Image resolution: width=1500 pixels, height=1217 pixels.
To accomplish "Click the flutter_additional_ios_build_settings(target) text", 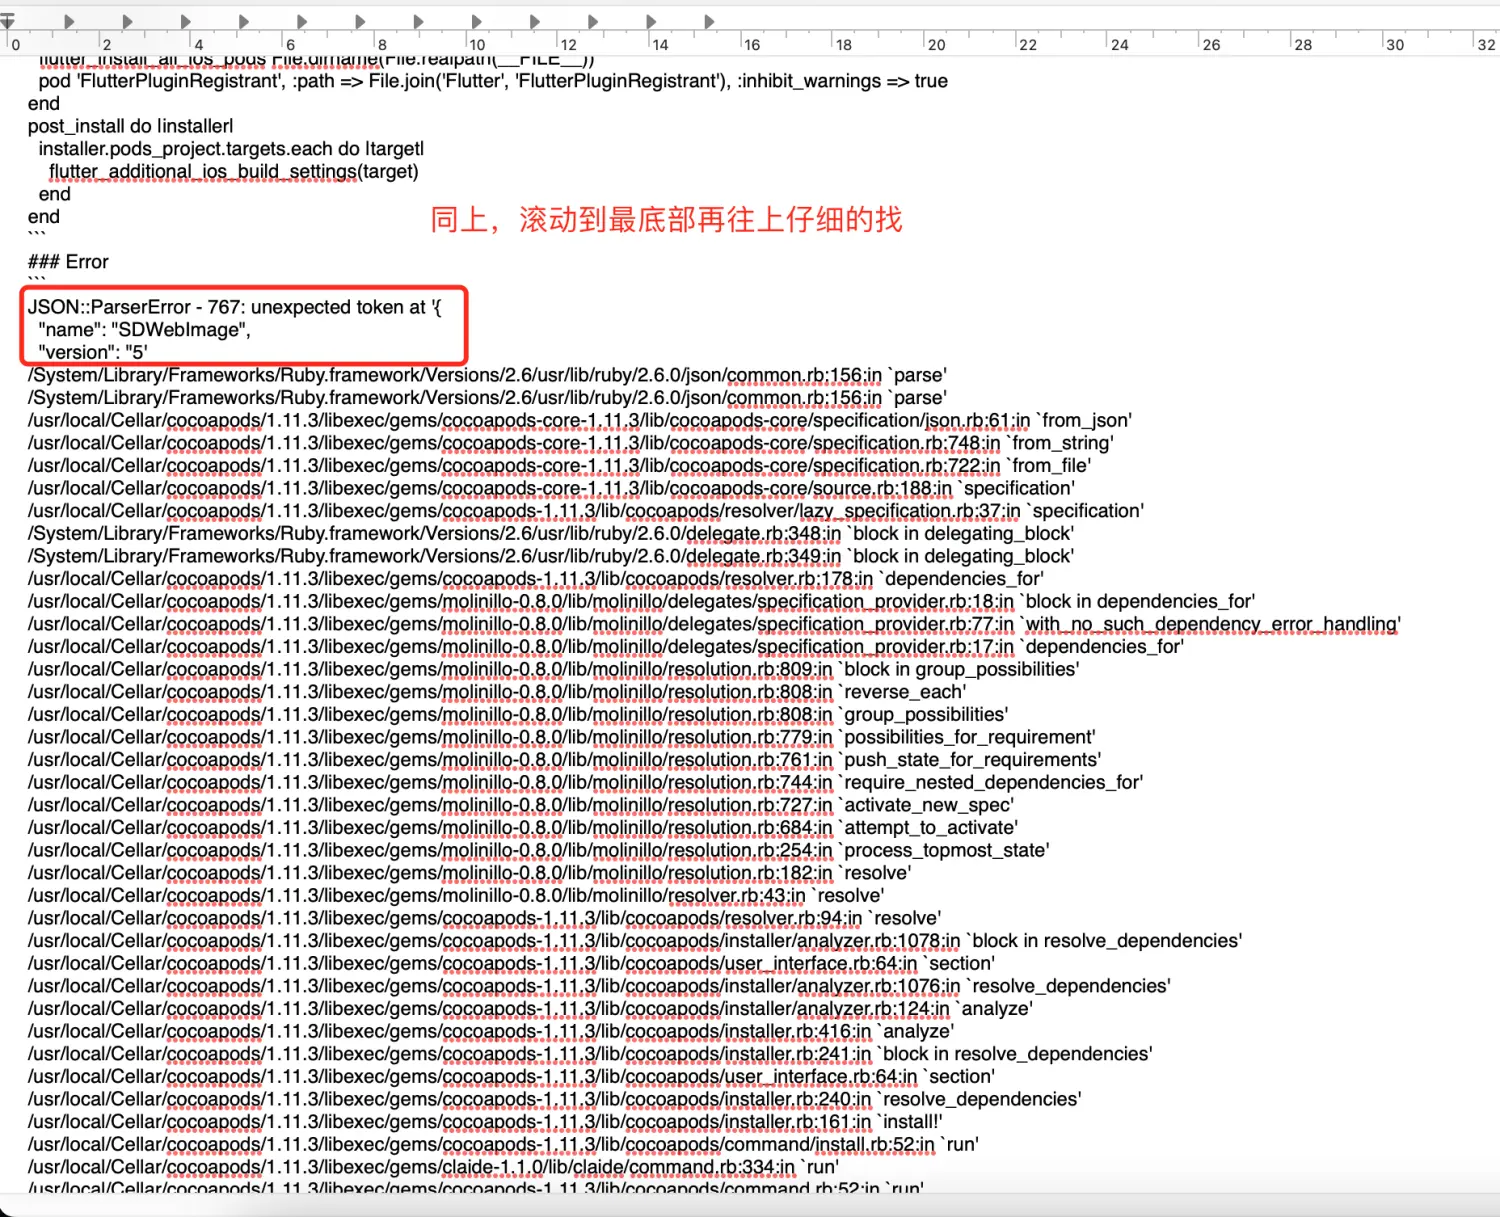I will point(233,172).
